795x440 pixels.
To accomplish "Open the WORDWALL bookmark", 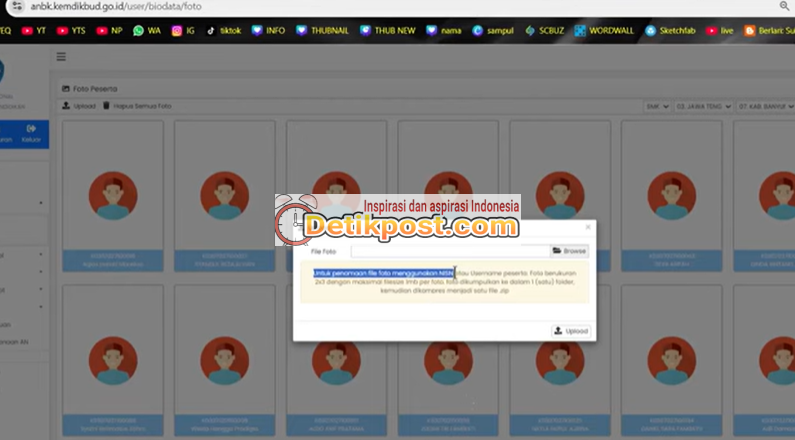I will (x=604, y=31).
